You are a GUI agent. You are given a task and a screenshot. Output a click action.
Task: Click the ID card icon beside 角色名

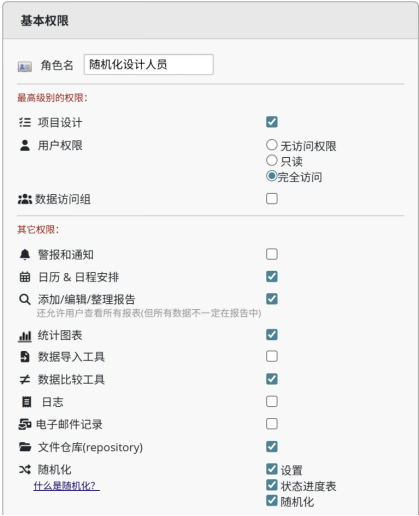coord(25,67)
